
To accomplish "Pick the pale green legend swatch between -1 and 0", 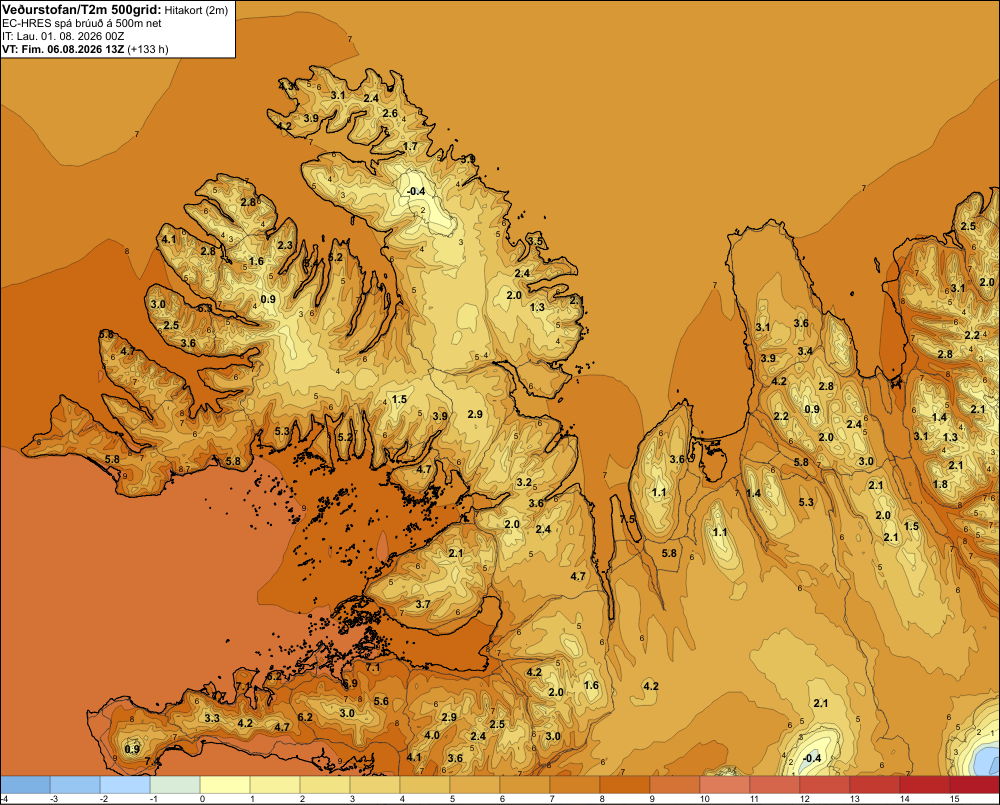I will 175,785.
